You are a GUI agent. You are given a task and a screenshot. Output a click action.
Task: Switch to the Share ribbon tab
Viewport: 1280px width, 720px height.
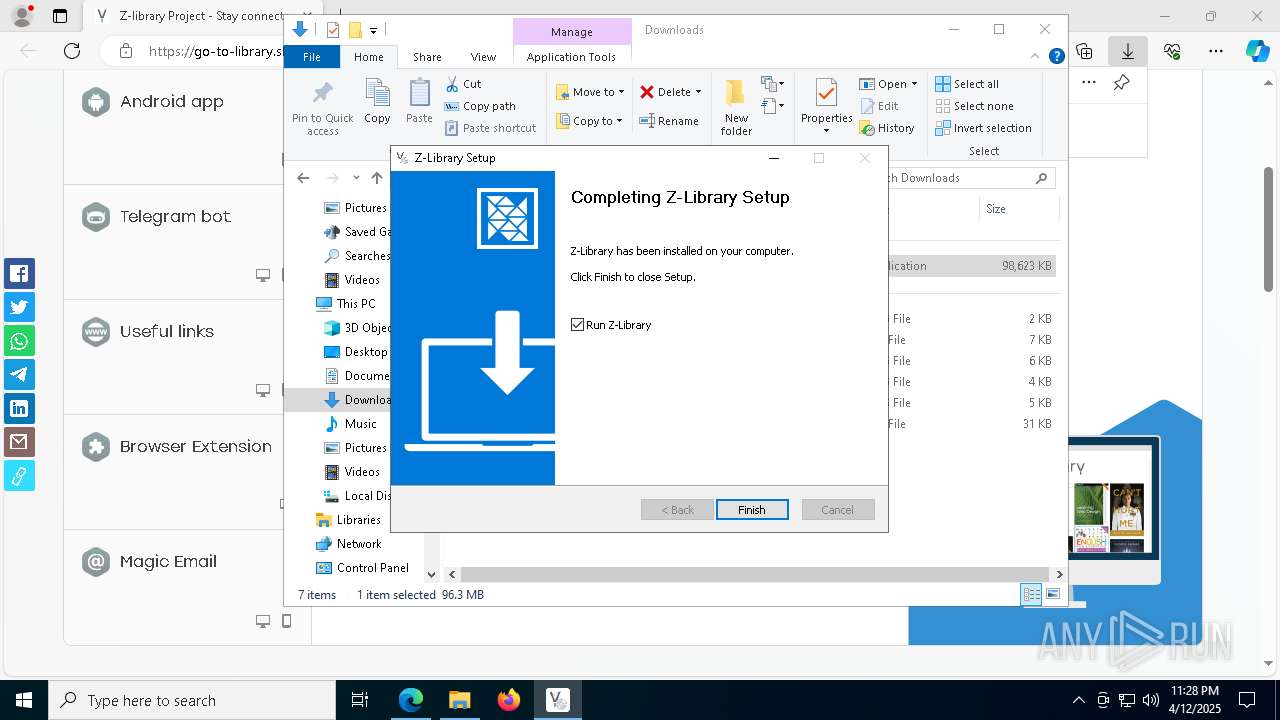[x=427, y=57]
